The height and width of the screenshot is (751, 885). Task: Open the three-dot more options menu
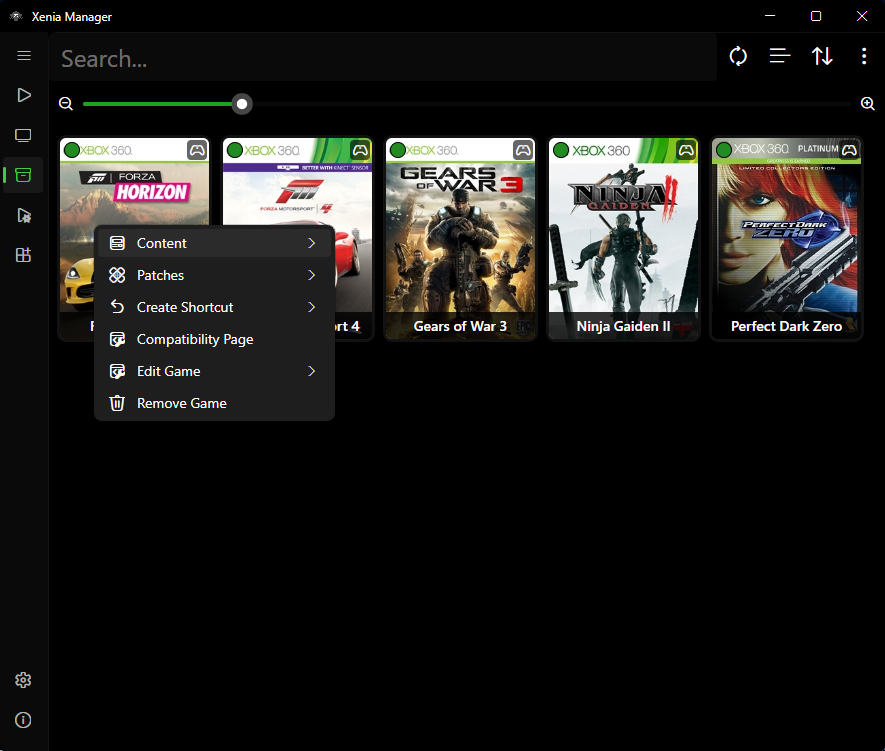[x=864, y=56]
